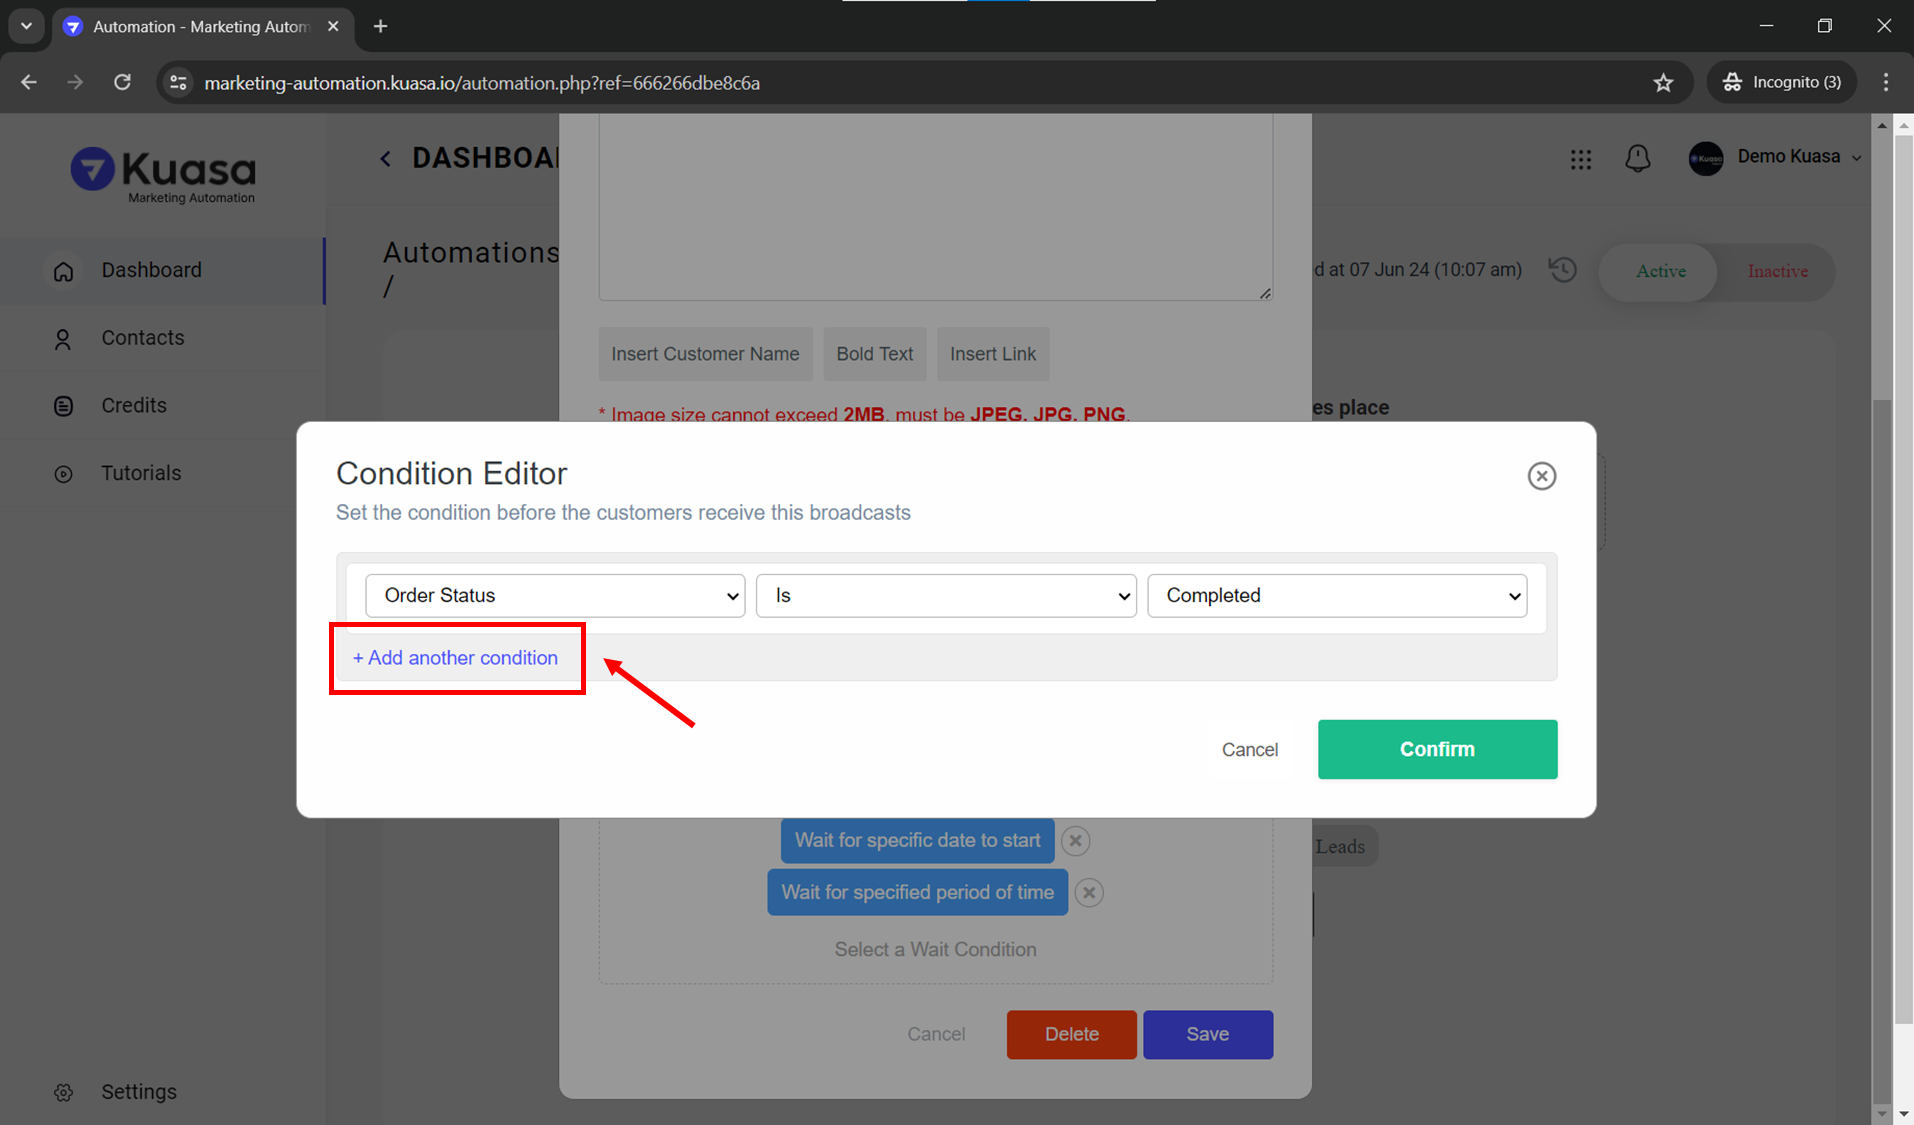Remove the 'Wait for specific date' condition
Screen dimensions: 1914x1125
[x=1075, y=841]
